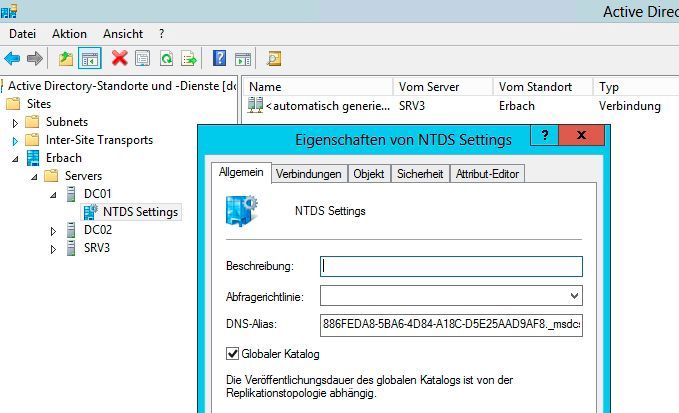
Task: Open the Aktion menu
Action: [x=69, y=34]
